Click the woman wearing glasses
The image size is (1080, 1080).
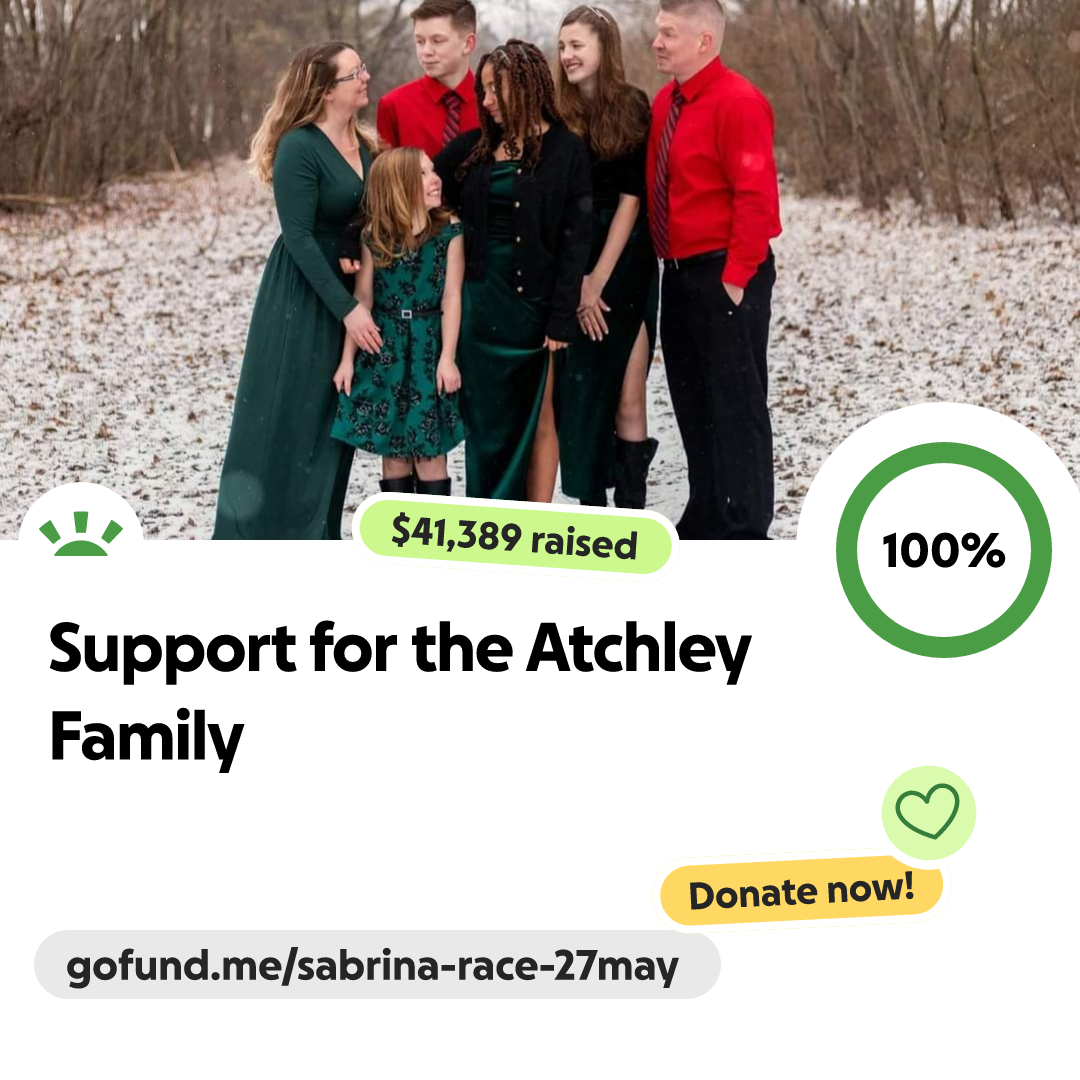pyautogui.click(x=303, y=289)
